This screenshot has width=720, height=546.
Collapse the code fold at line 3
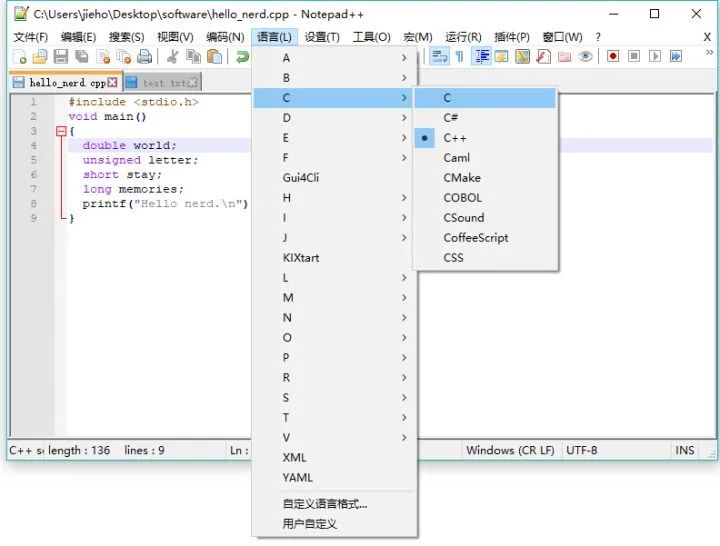61,131
